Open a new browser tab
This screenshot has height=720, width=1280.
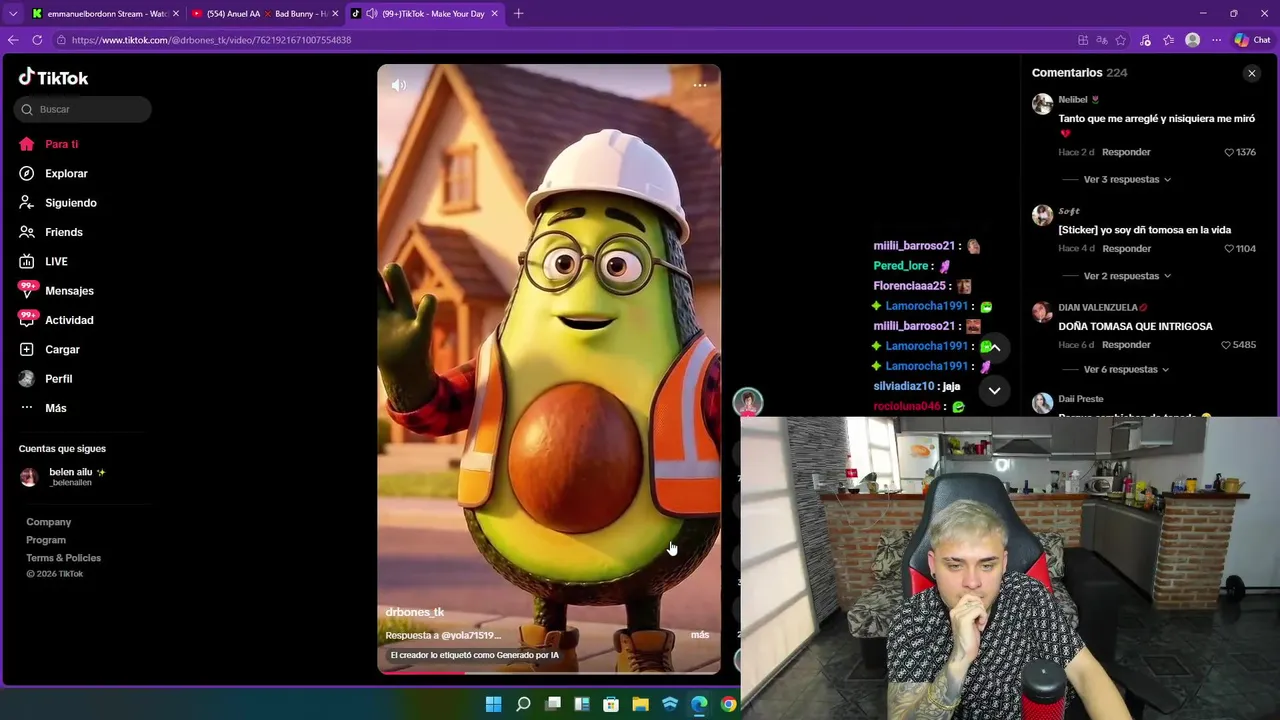click(518, 14)
